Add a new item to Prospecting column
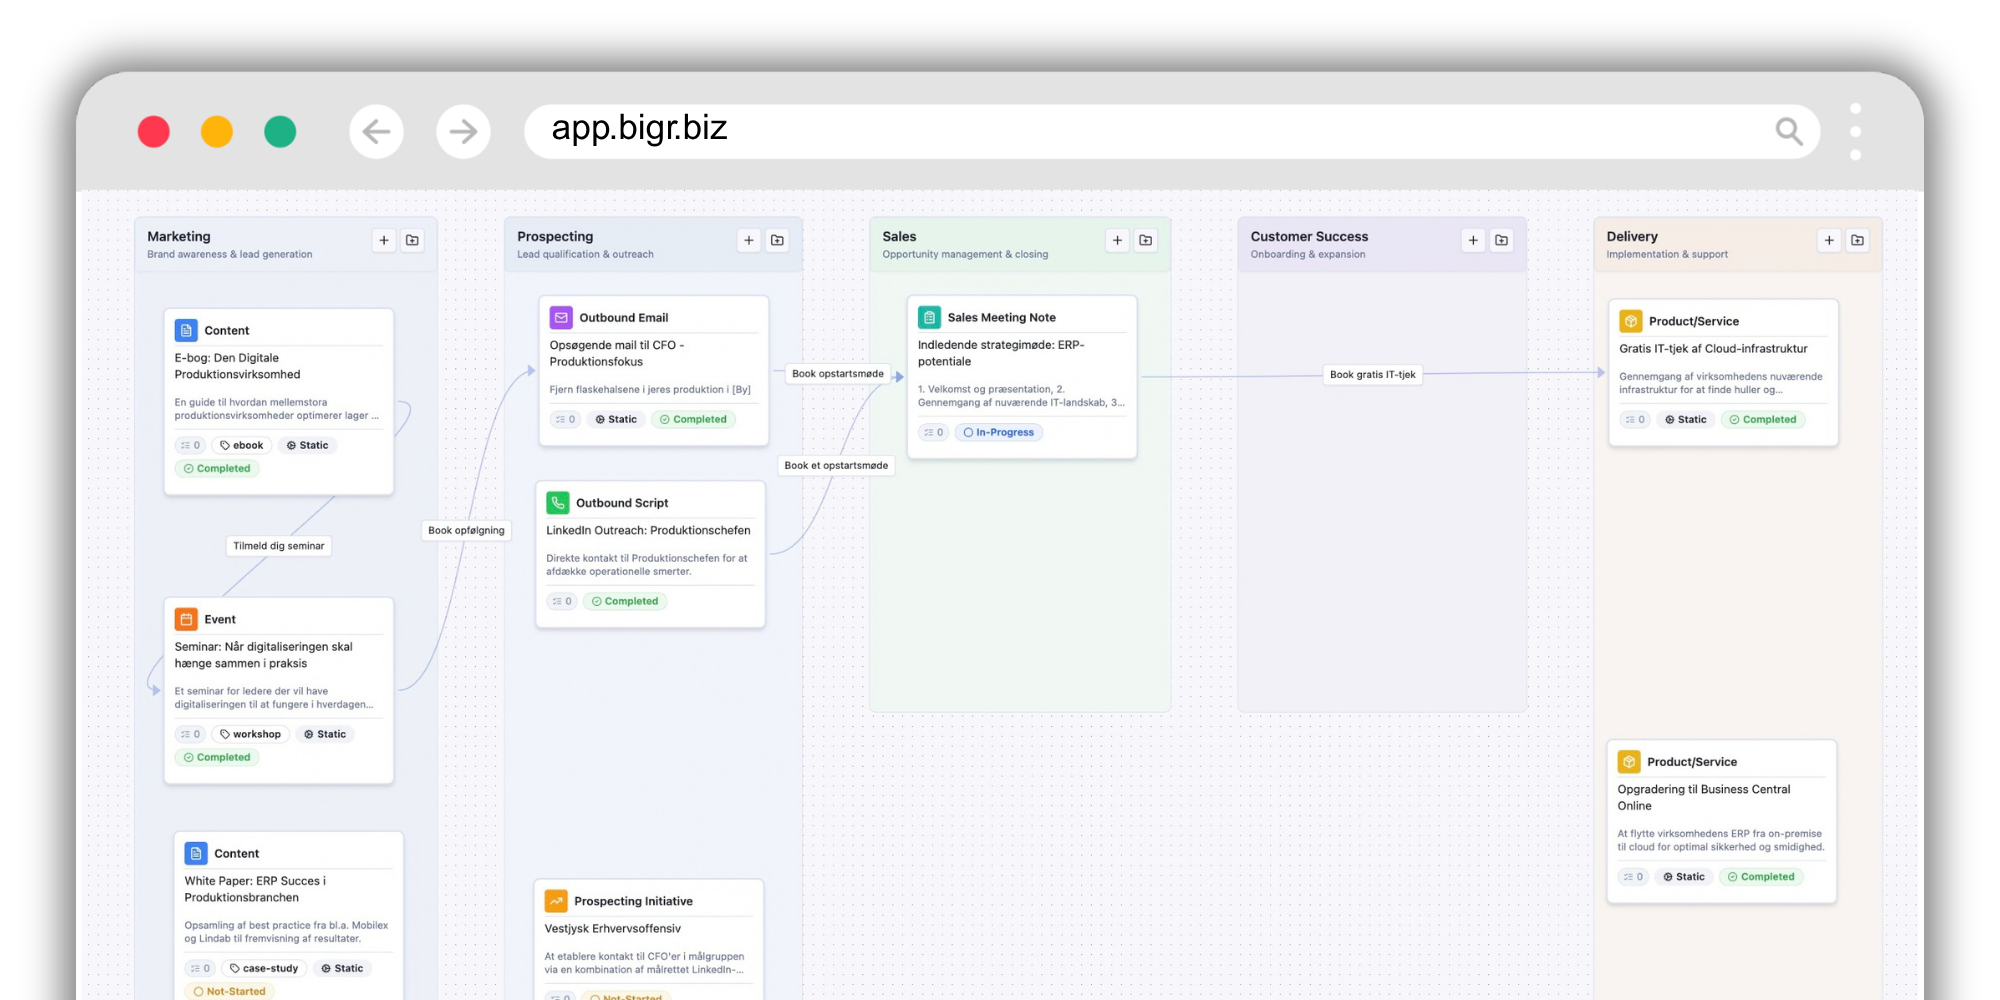Image resolution: width=2000 pixels, height=1000 pixels. click(749, 240)
